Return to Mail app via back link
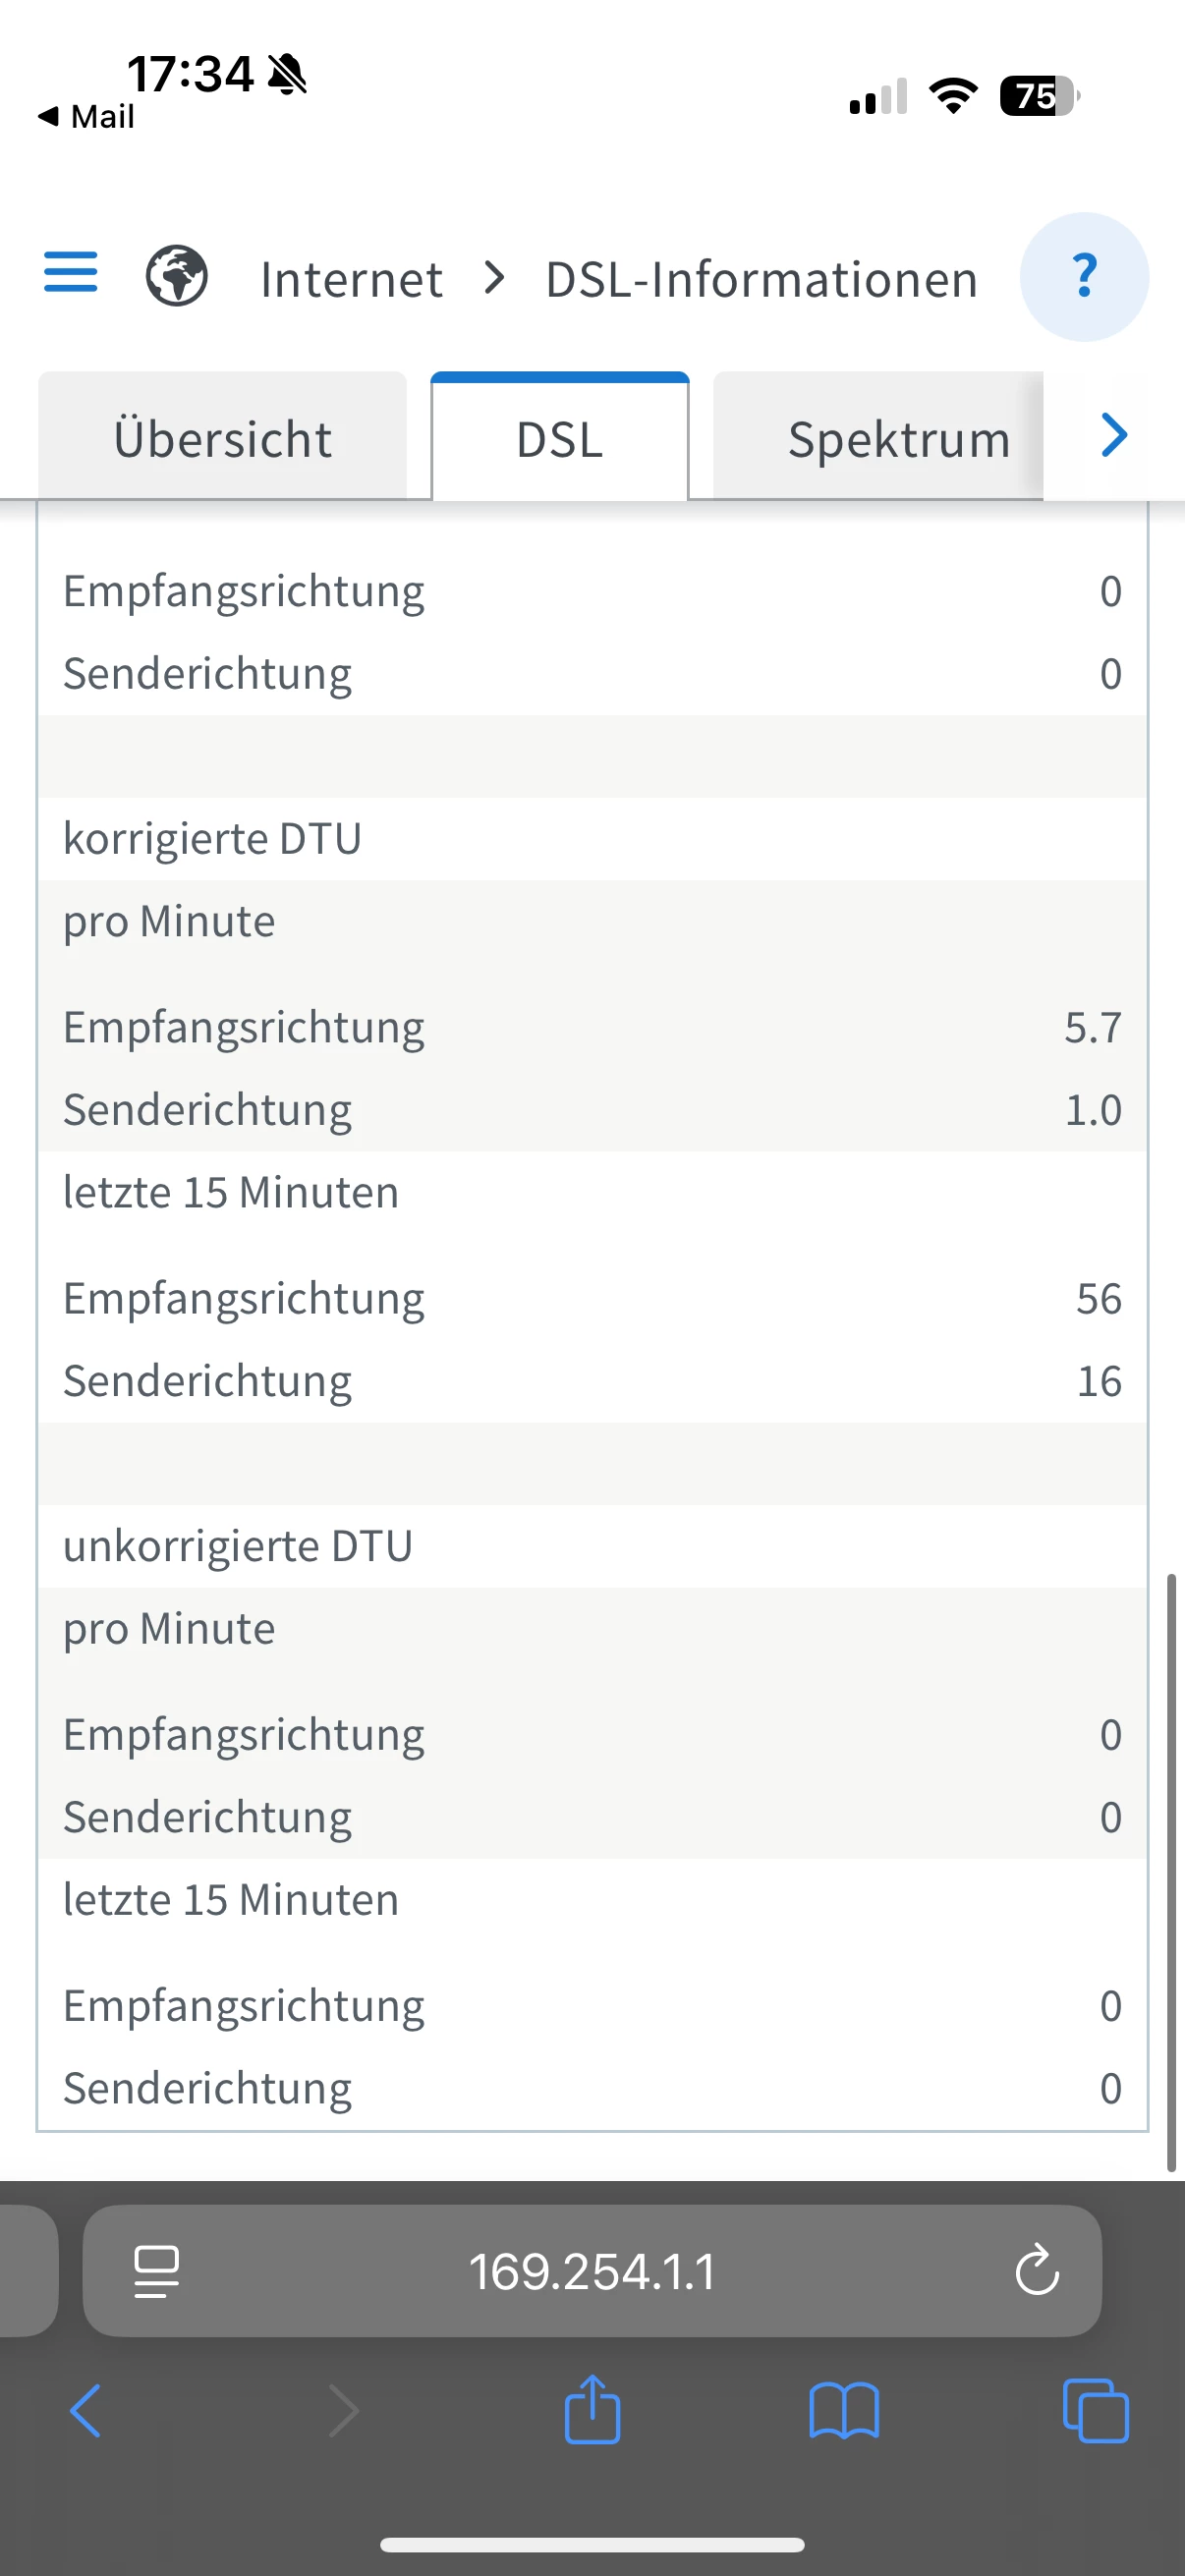This screenshot has height=2576, width=1185. (87, 117)
